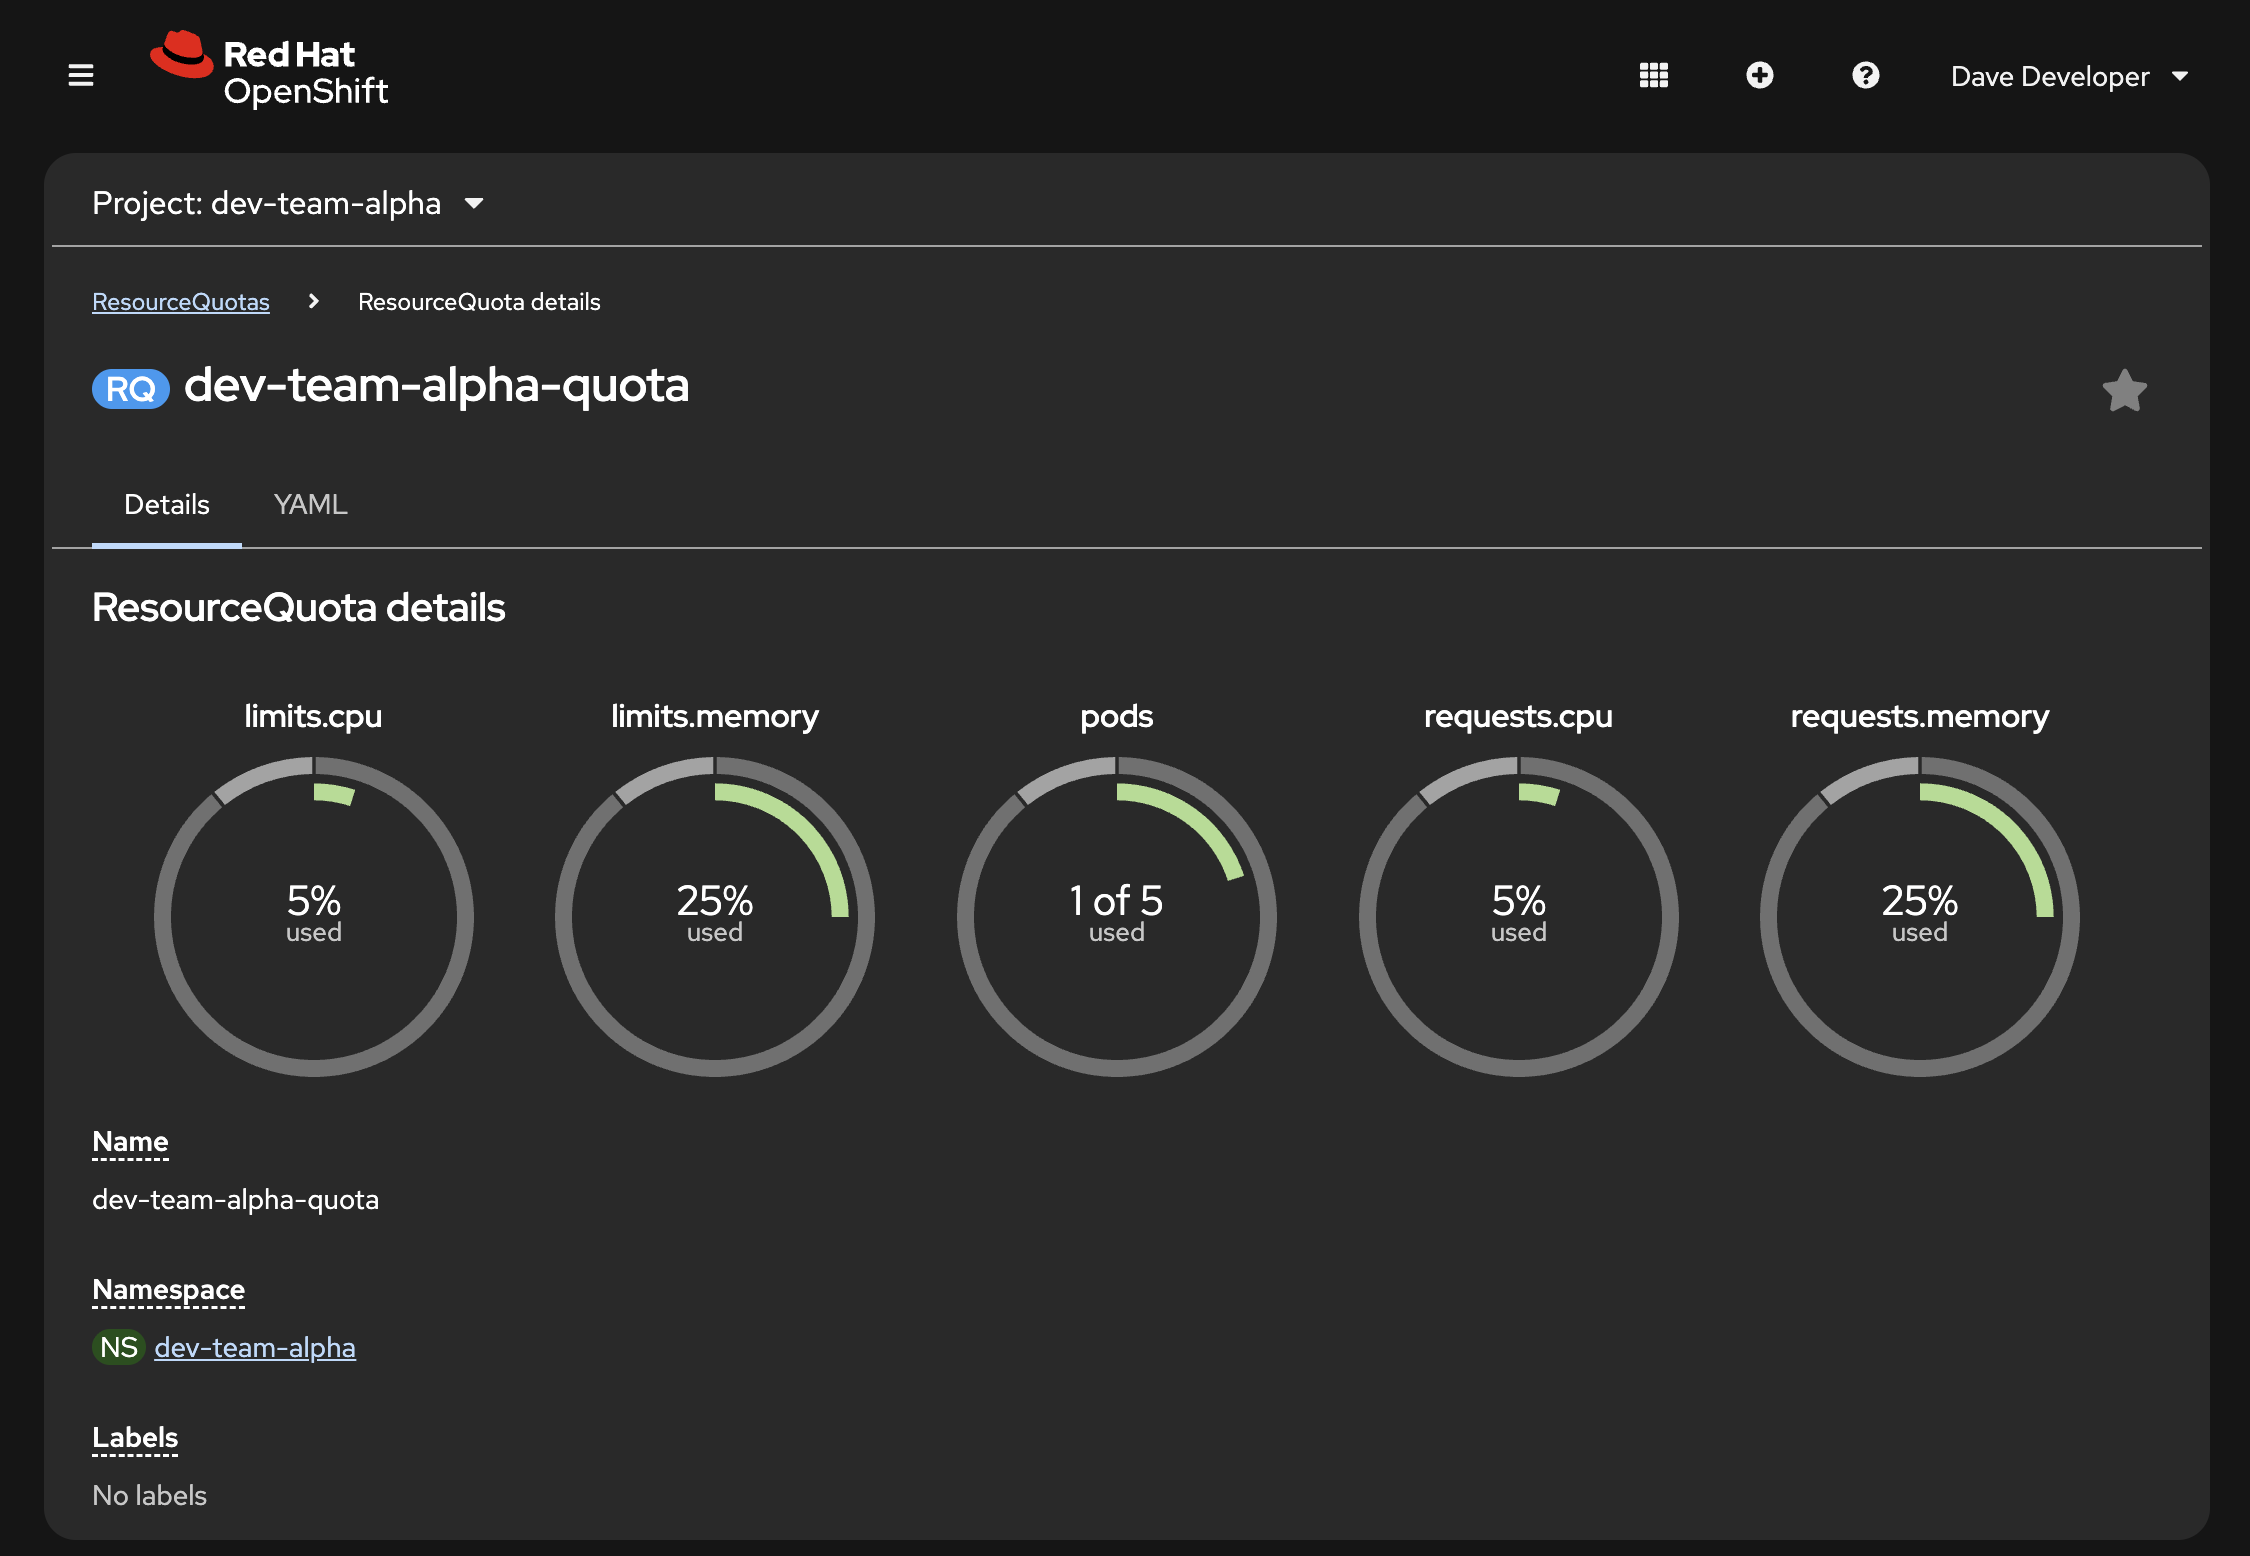
Task: Click the limits.cpu 5% donut chart
Action: click(314, 916)
